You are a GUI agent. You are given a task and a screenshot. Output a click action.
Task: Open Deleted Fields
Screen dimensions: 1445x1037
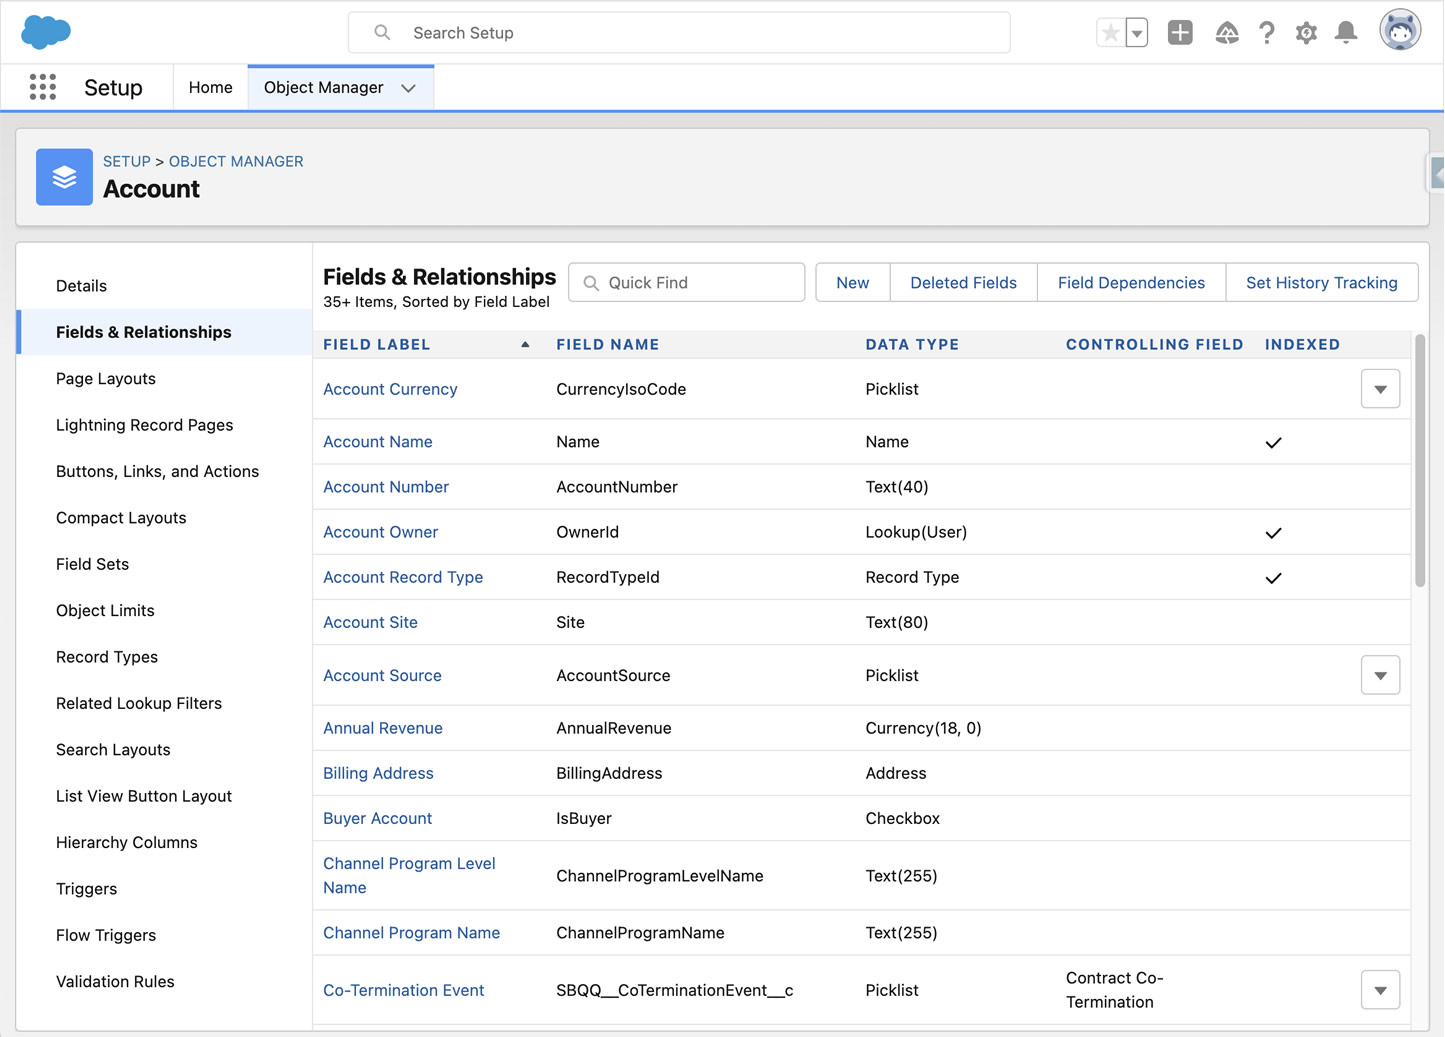pos(963,283)
